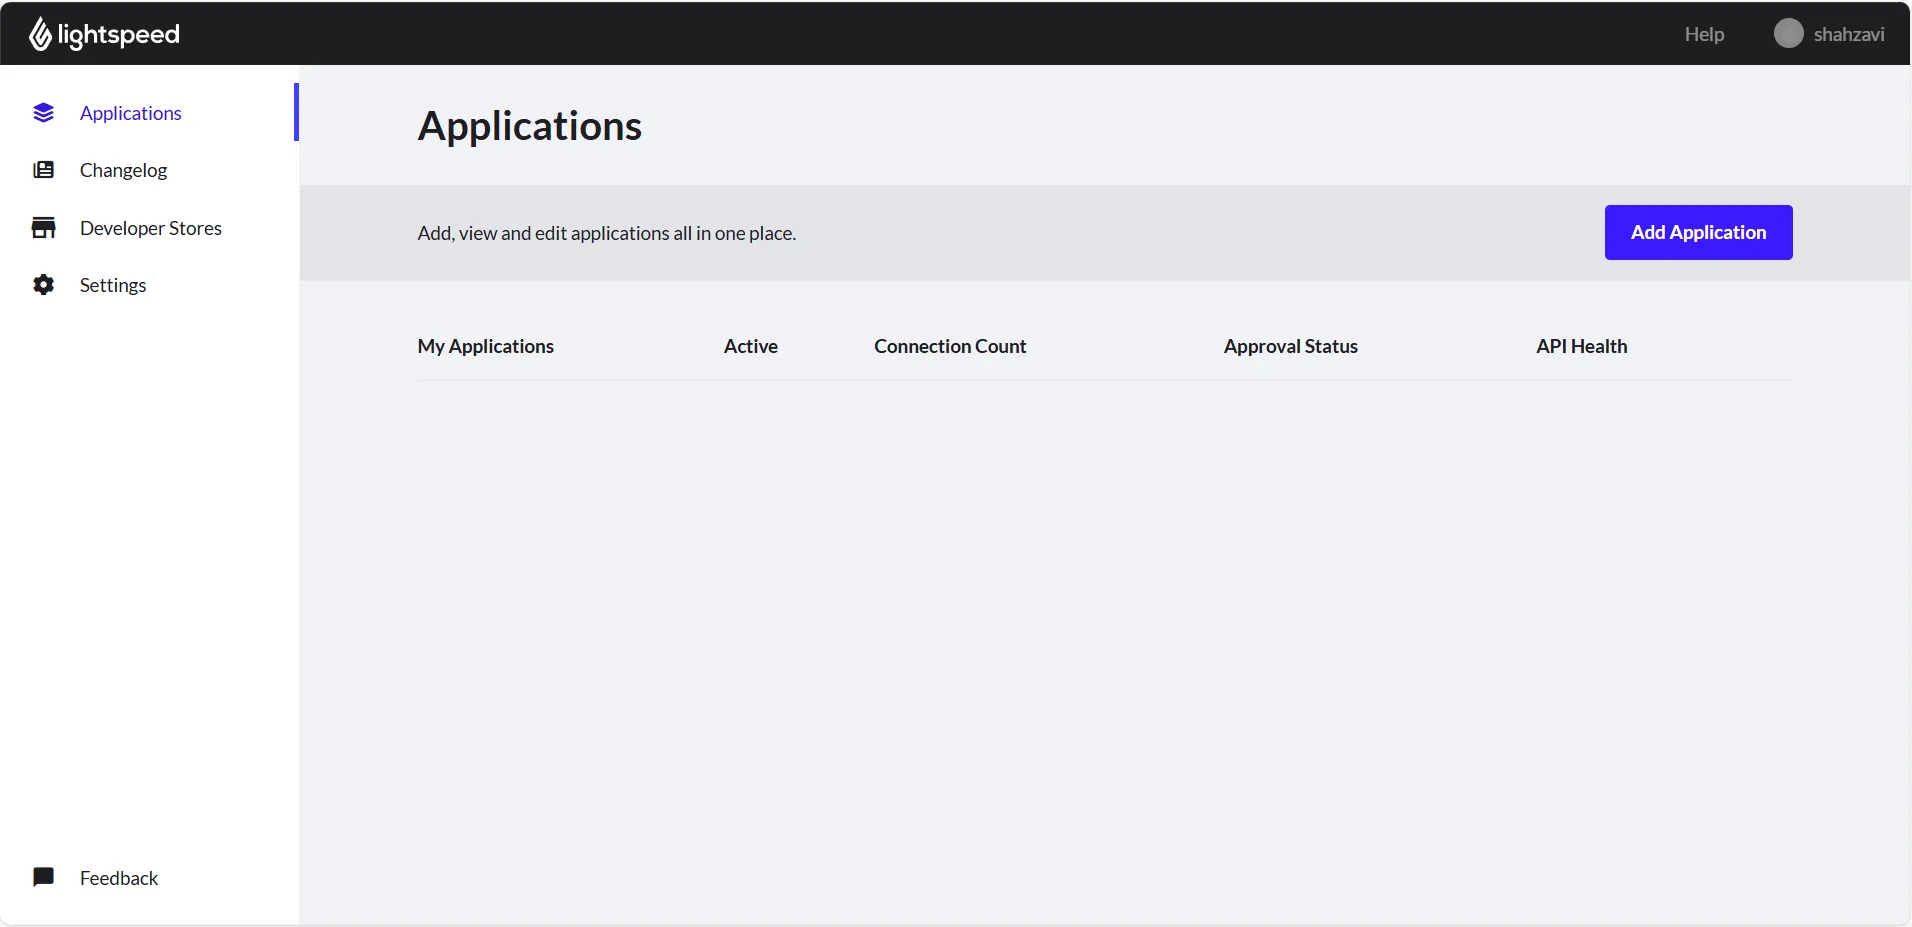Image resolution: width=1912 pixels, height=927 pixels.
Task: Click the Add Application button
Action: pyautogui.click(x=1698, y=232)
